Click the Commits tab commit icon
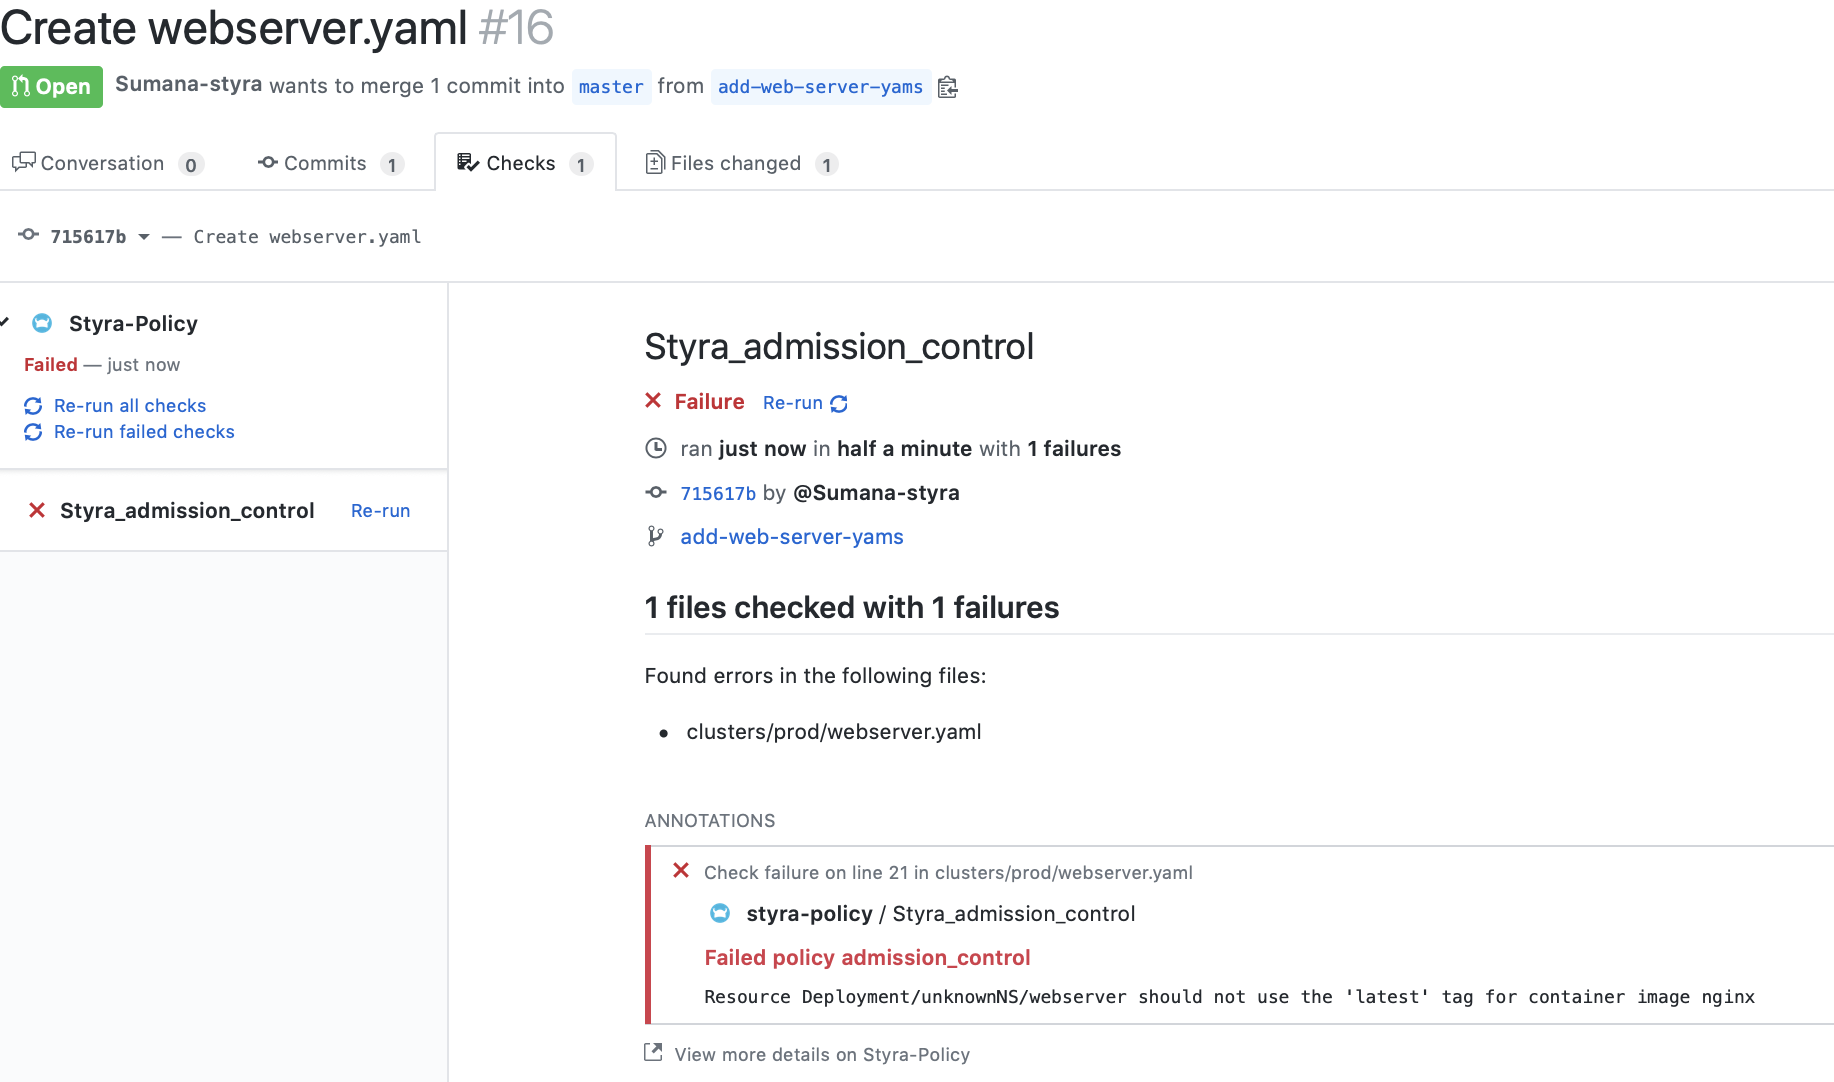Screen dimensions: 1834x1082 click(268, 162)
